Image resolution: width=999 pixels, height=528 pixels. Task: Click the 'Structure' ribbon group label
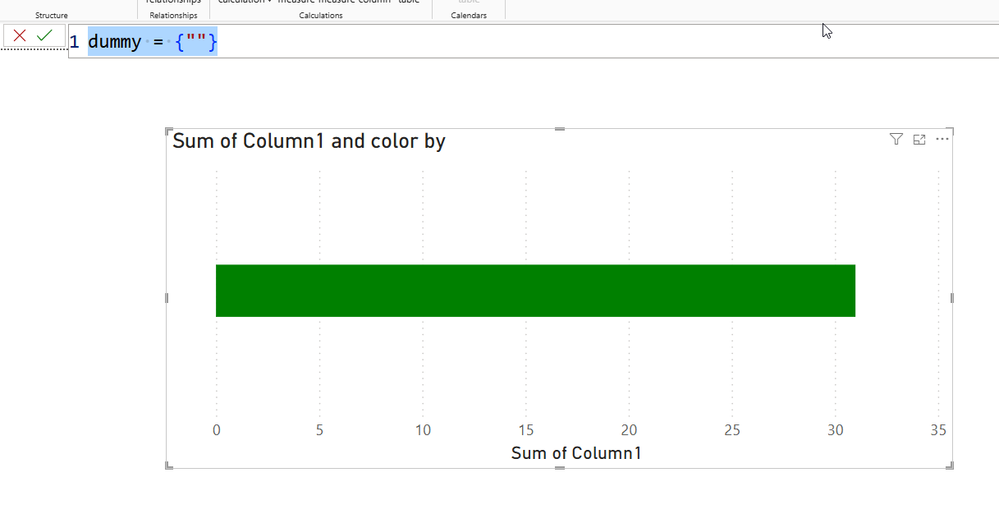(52, 15)
